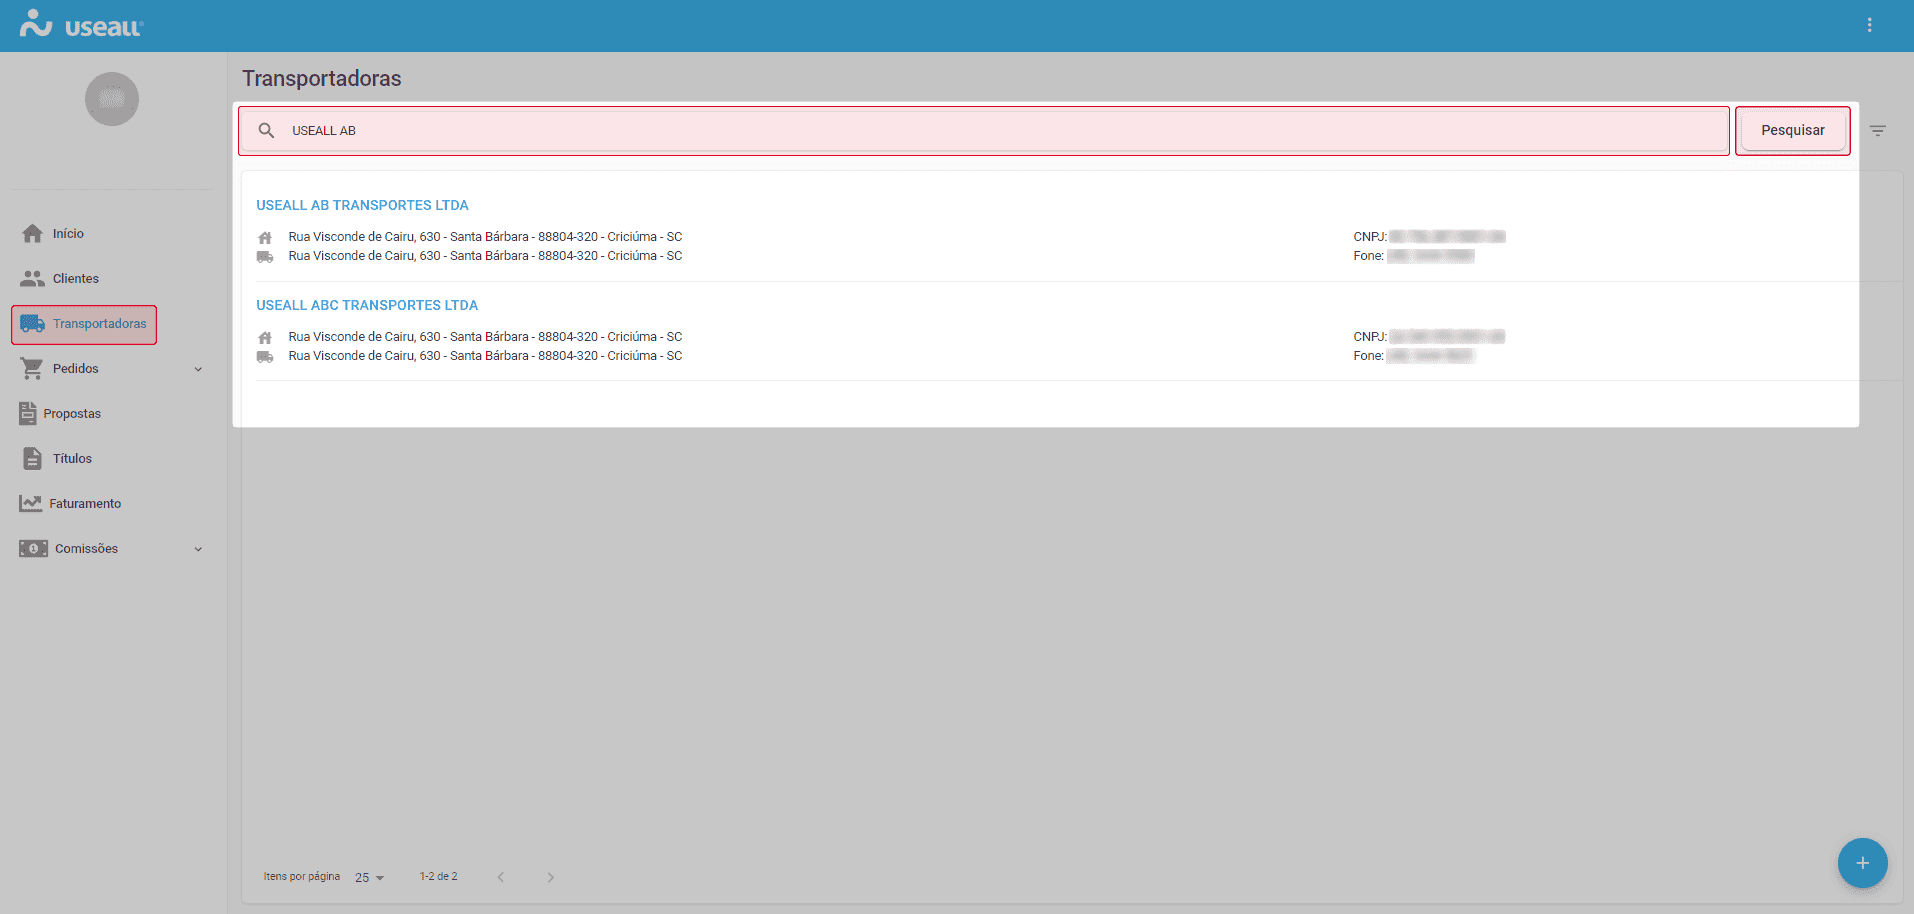Click the Títulos file icon
Screen dimensions: 1914x914
coord(33,458)
